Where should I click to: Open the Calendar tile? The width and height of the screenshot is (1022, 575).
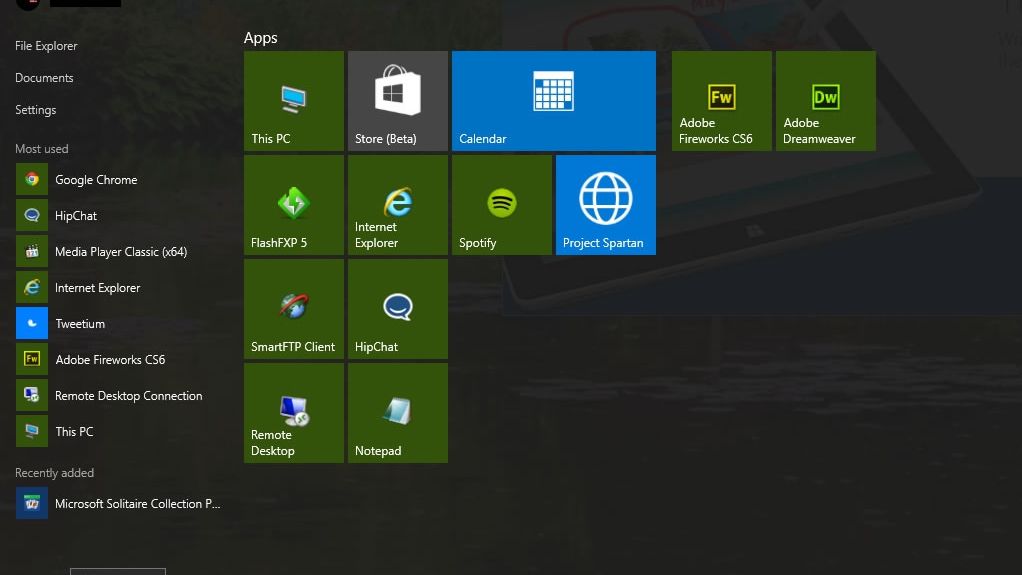pos(554,101)
